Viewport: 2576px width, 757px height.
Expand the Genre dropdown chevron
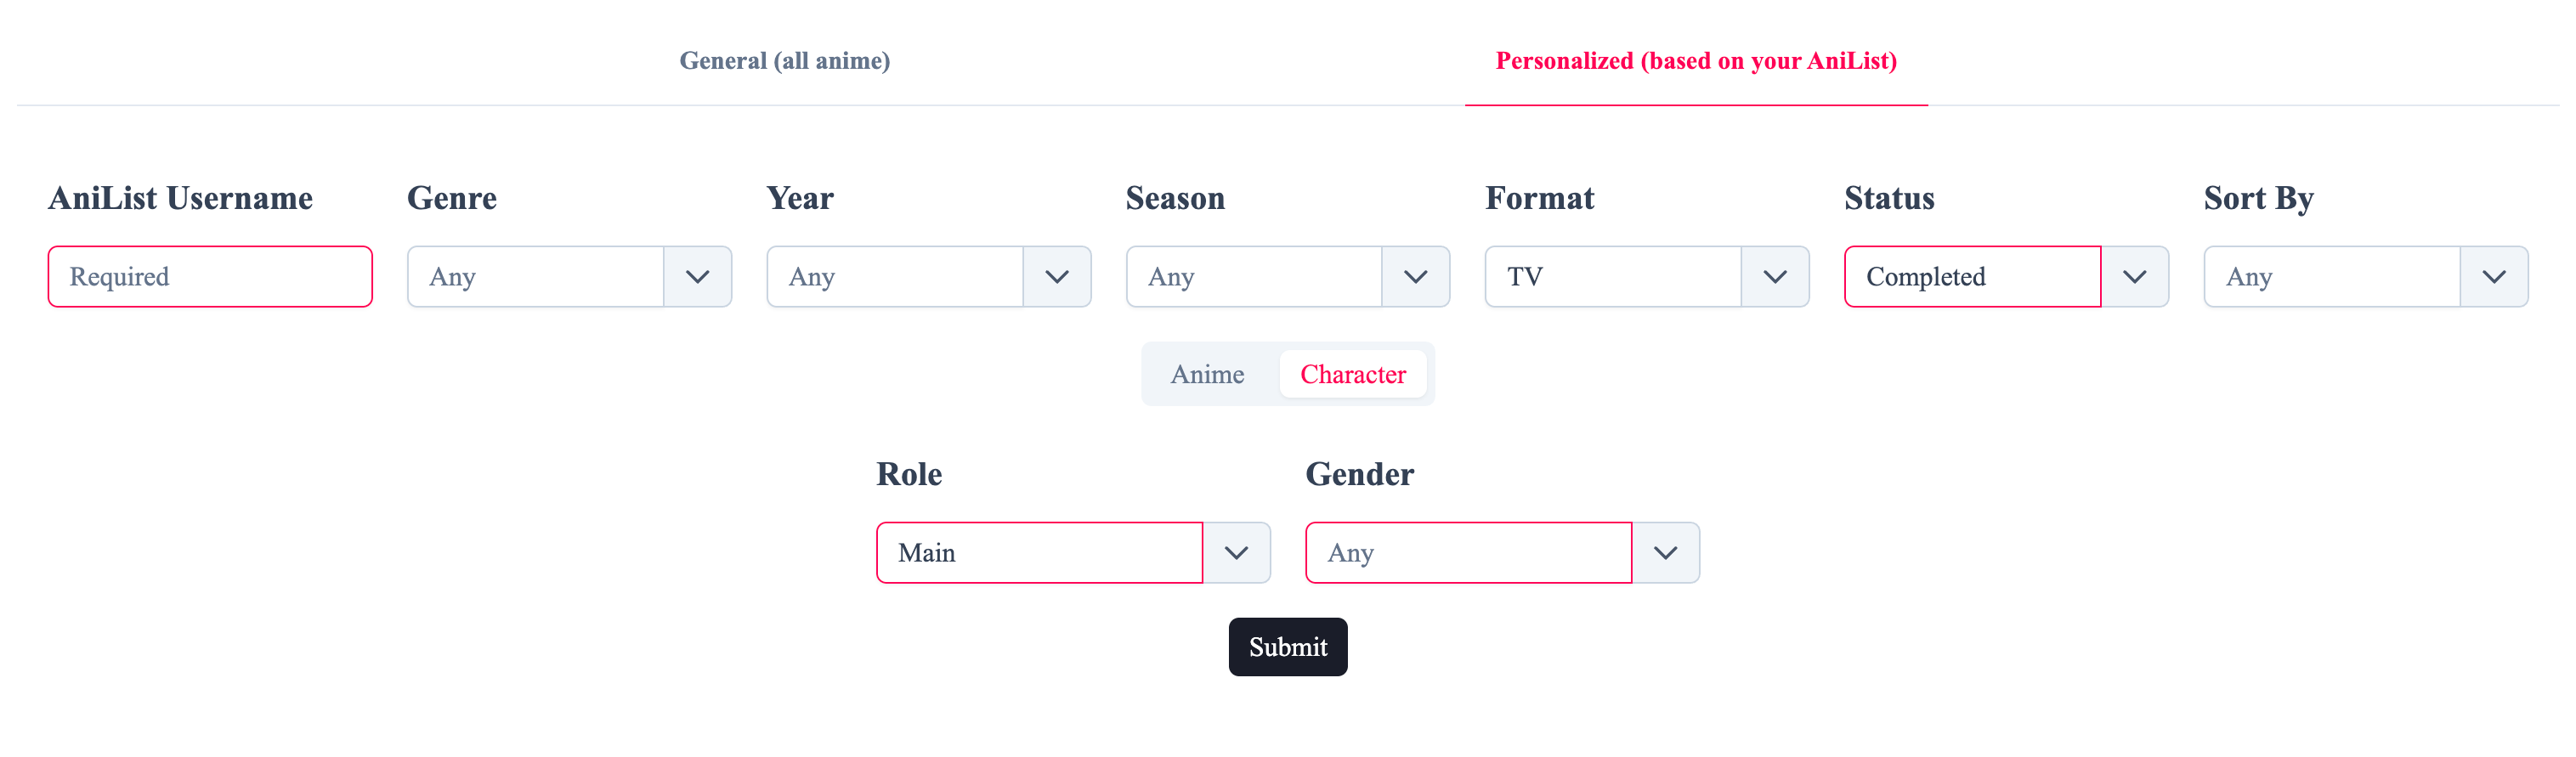[697, 277]
